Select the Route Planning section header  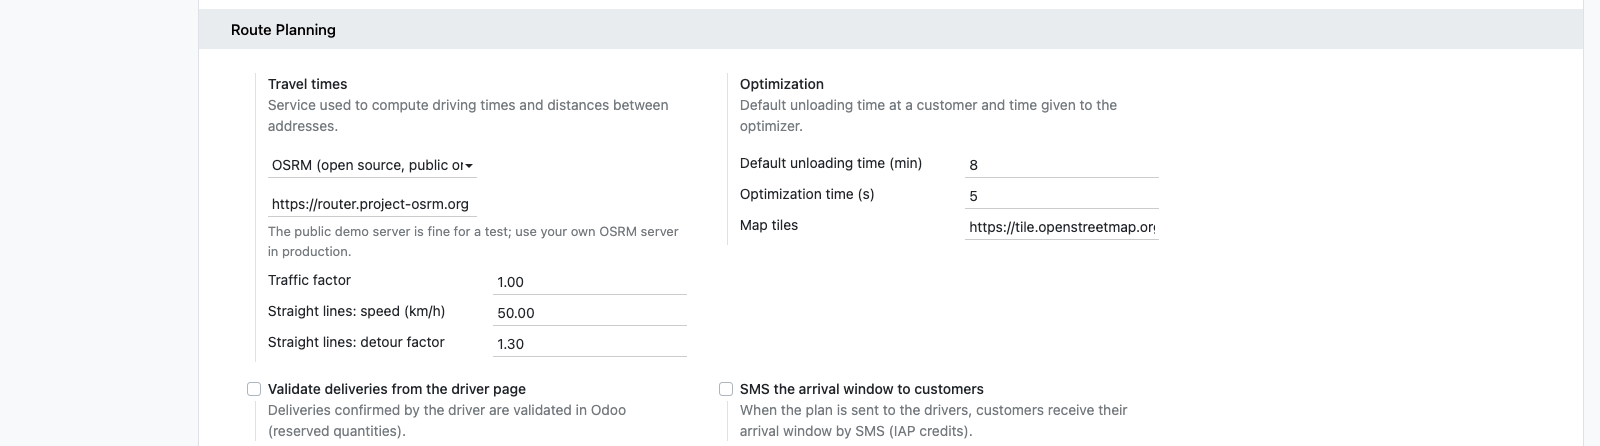(891, 30)
